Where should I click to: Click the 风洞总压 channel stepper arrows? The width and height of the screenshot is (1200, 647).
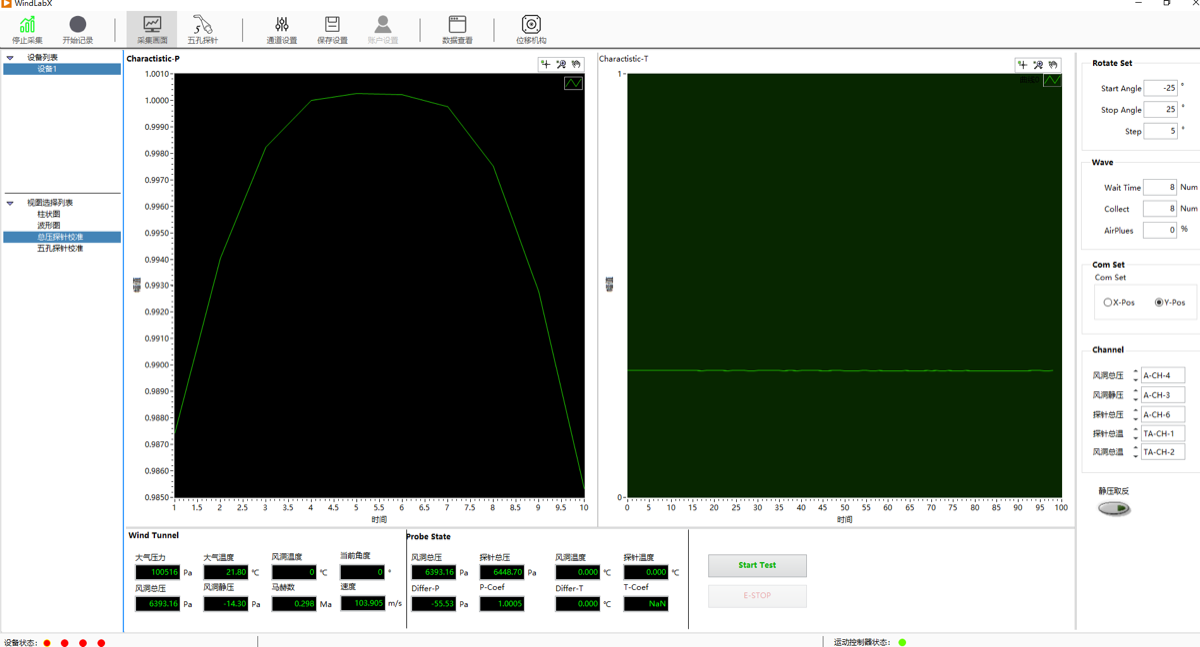[1135, 376]
